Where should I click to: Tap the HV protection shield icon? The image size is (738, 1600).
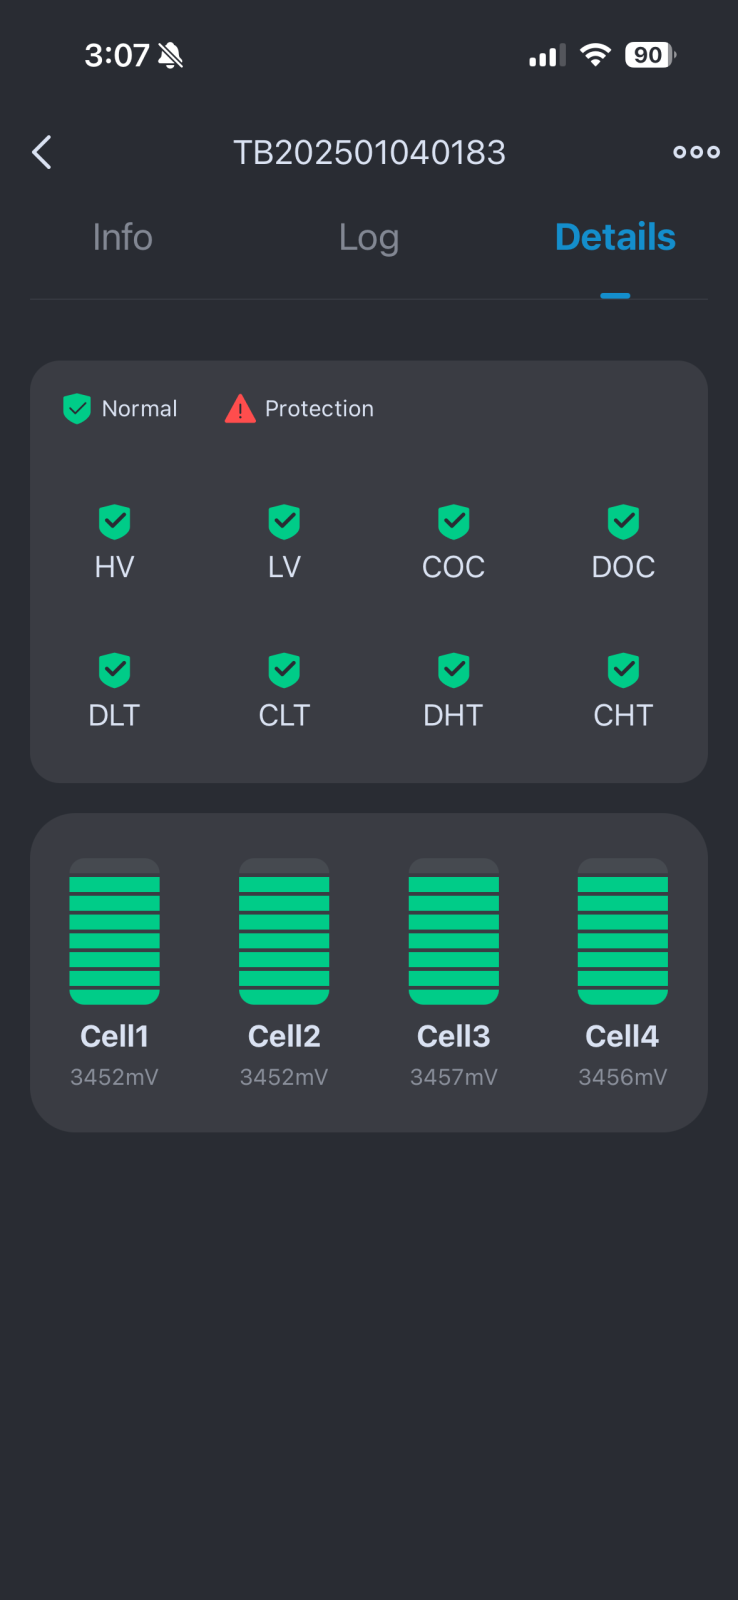pyautogui.click(x=114, y=521)
